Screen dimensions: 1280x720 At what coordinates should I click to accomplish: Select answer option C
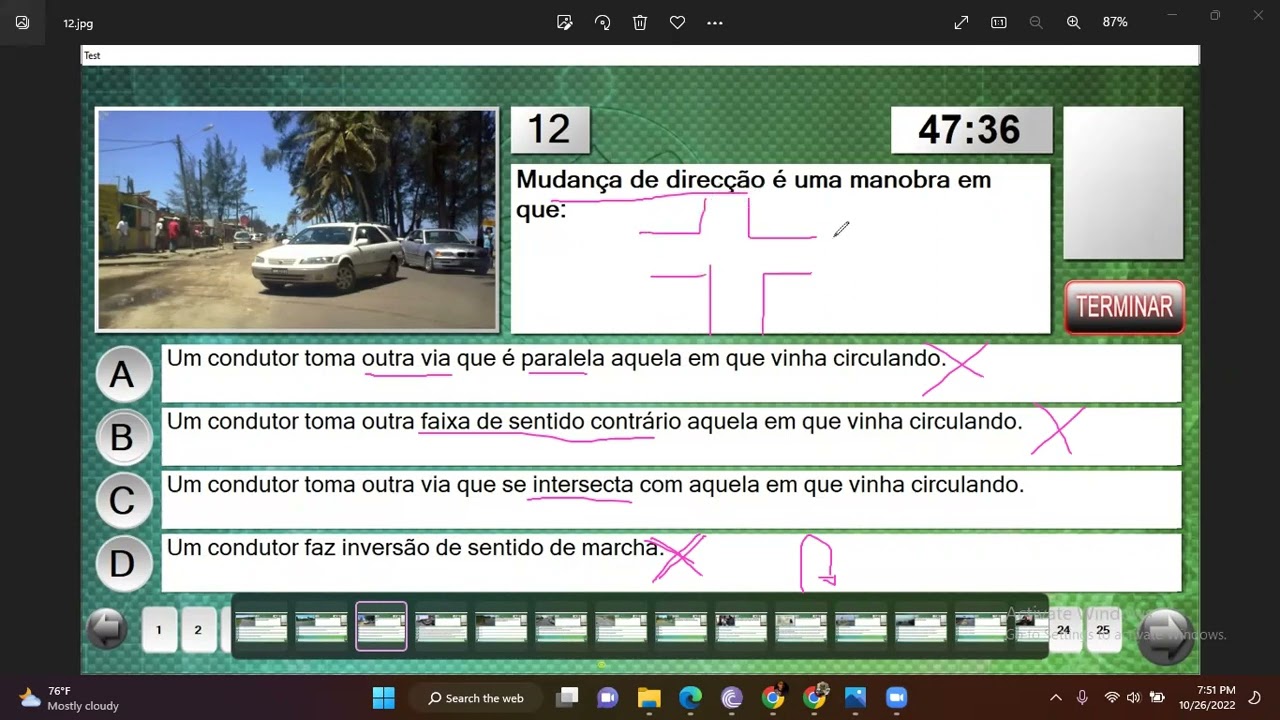tap(122, 500)
